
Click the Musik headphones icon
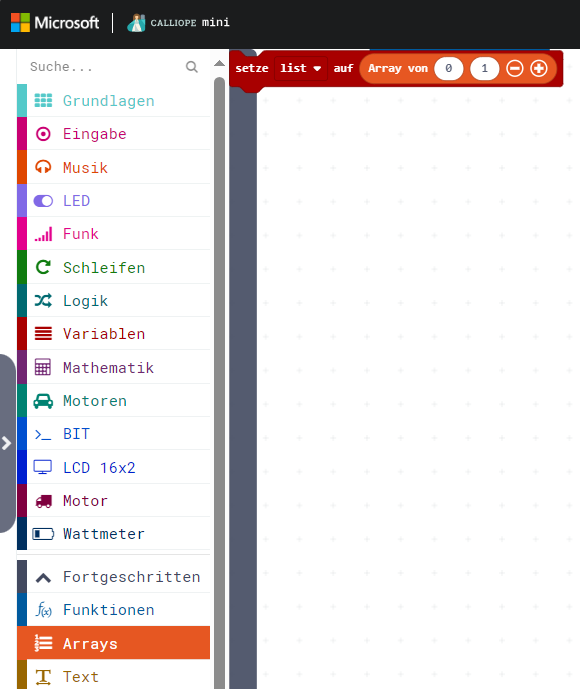43,167
